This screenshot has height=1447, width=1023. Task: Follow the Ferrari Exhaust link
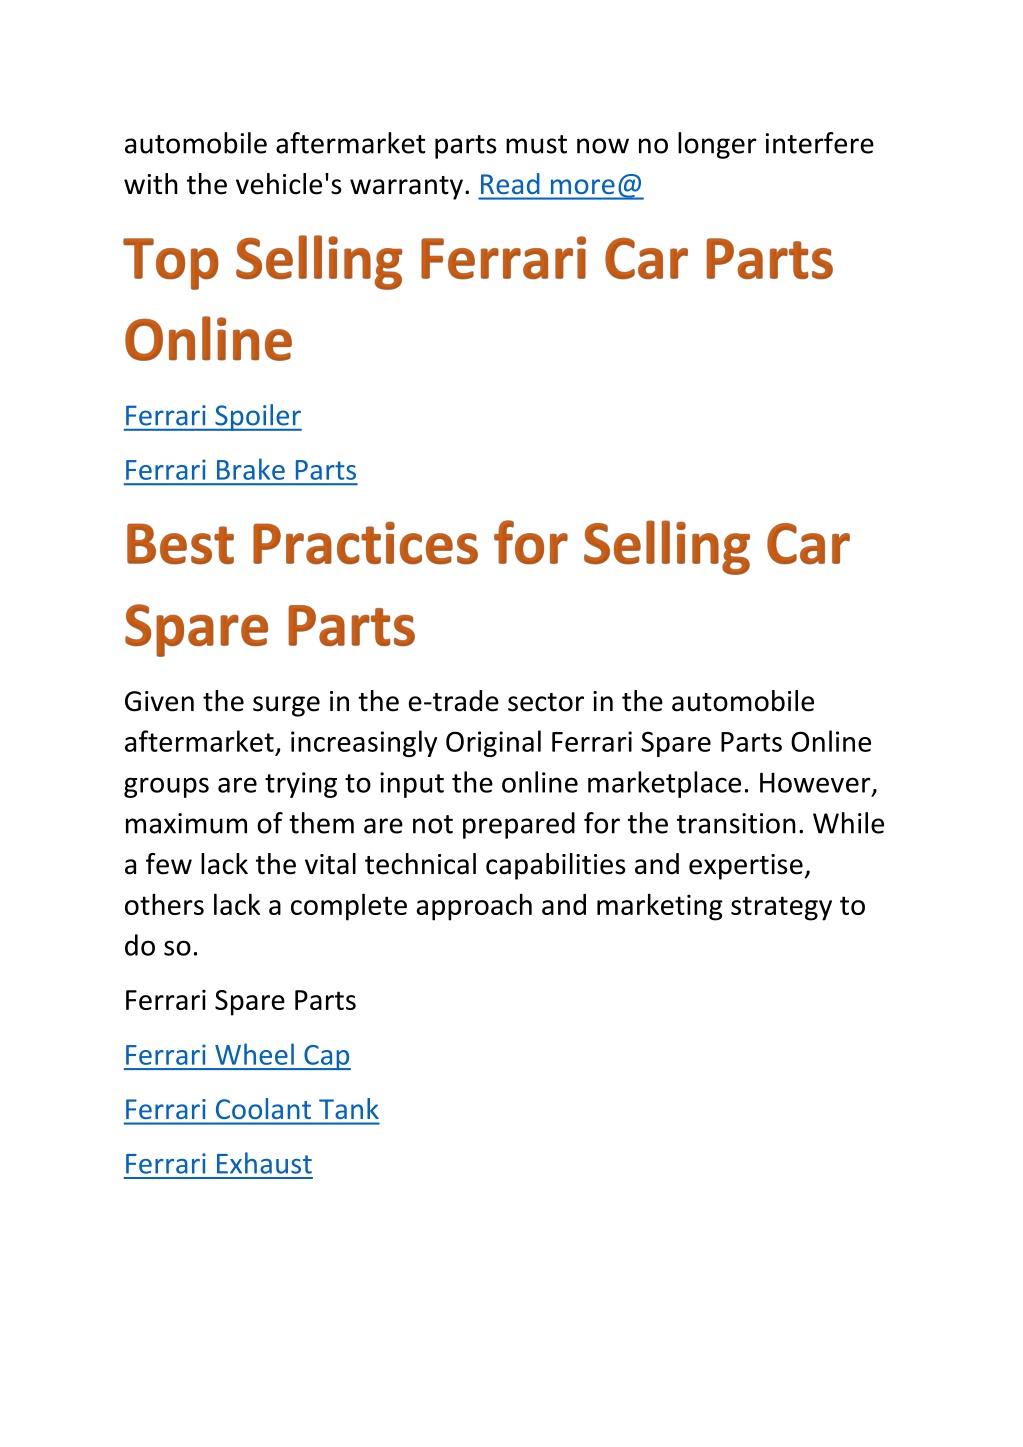pyautogui.click(x=218, y=1164)
